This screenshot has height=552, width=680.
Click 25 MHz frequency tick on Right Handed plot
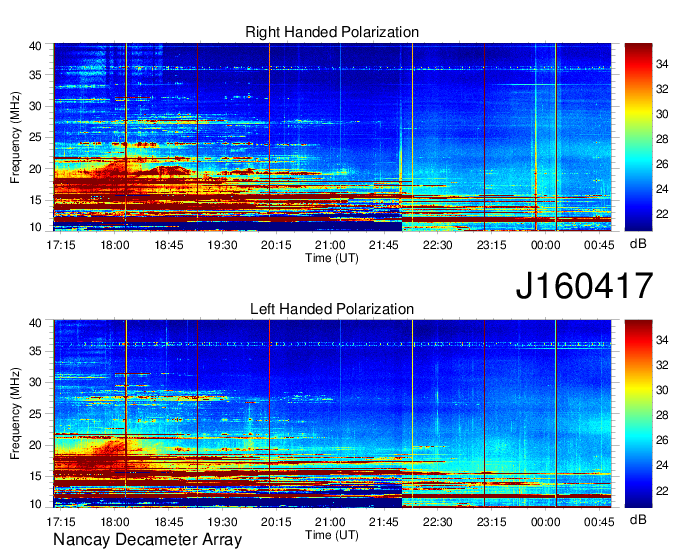click(35, 138)
